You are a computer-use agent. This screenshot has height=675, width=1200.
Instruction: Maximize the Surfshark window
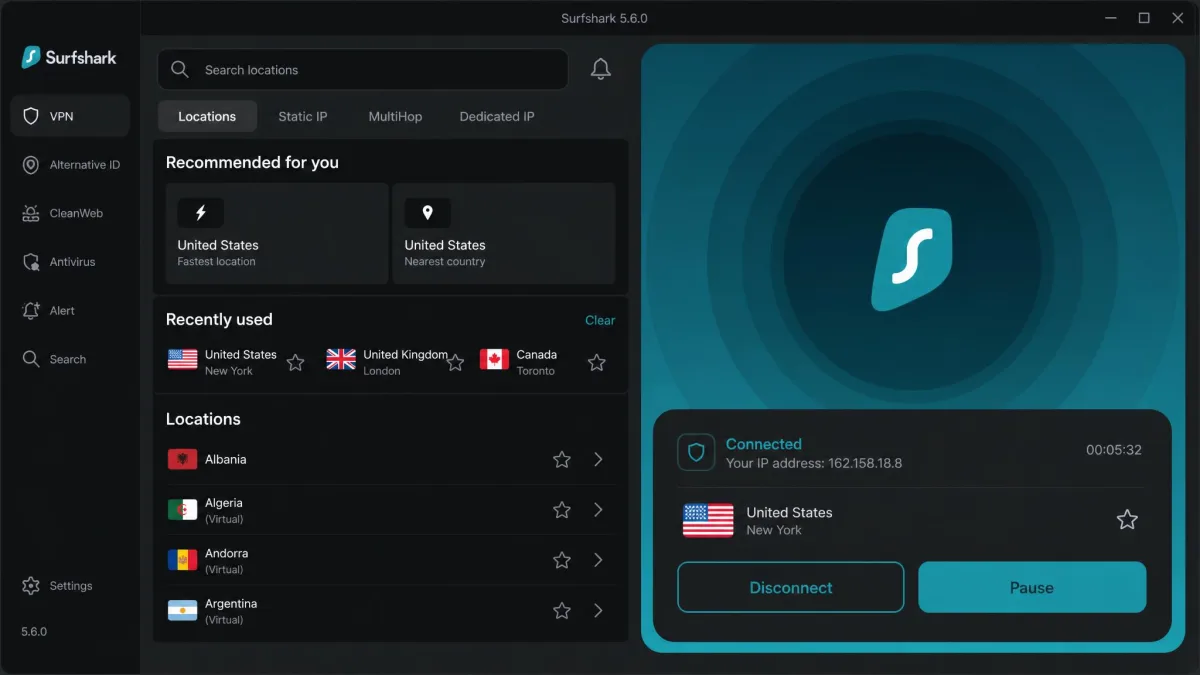pos(1144,18)
